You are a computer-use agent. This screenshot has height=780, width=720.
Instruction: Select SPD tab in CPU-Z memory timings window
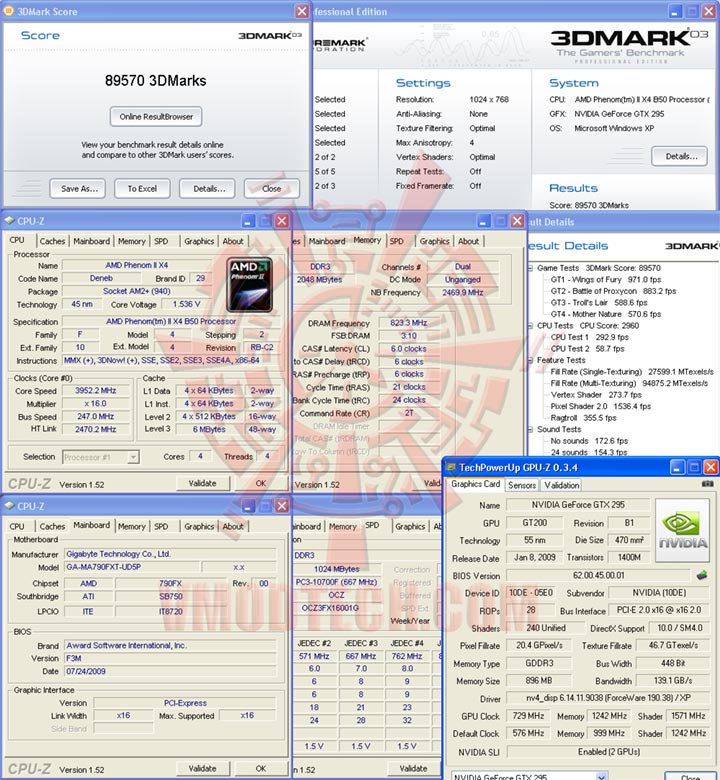(397, 241)
